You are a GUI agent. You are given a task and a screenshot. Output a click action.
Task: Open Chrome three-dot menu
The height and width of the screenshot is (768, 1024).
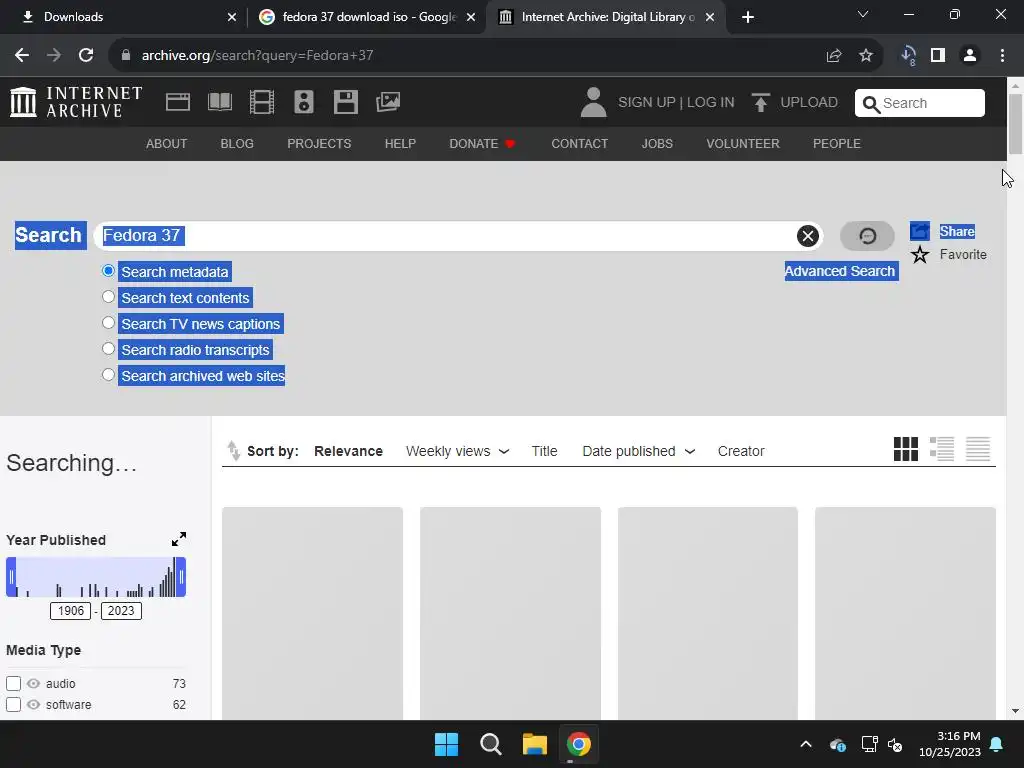click(1002, 56)
